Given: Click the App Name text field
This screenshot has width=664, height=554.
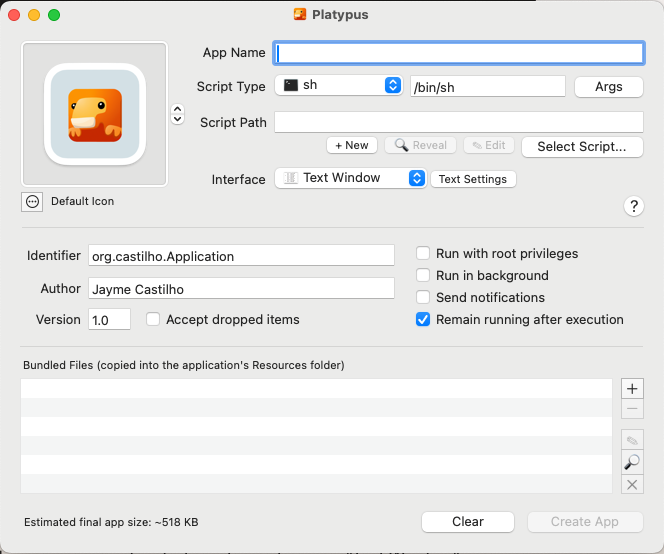Looking at the screenshot, I should point(459,53).
